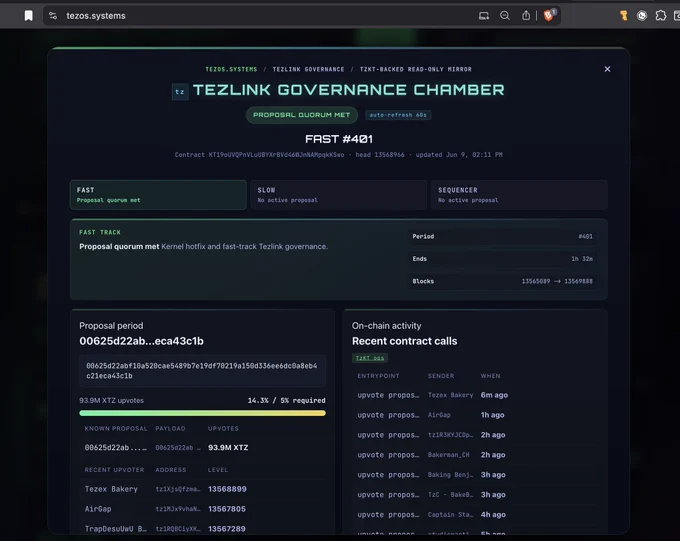
Task: Click the share icon in address bar
Action: coord(526,16)
